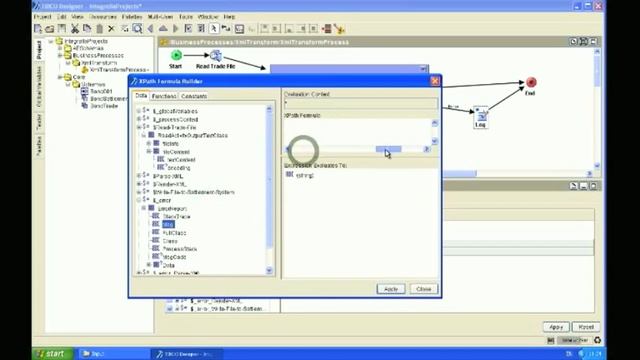
Task: Select the vertical Project side tab
Action: click(x=39, y=50)
